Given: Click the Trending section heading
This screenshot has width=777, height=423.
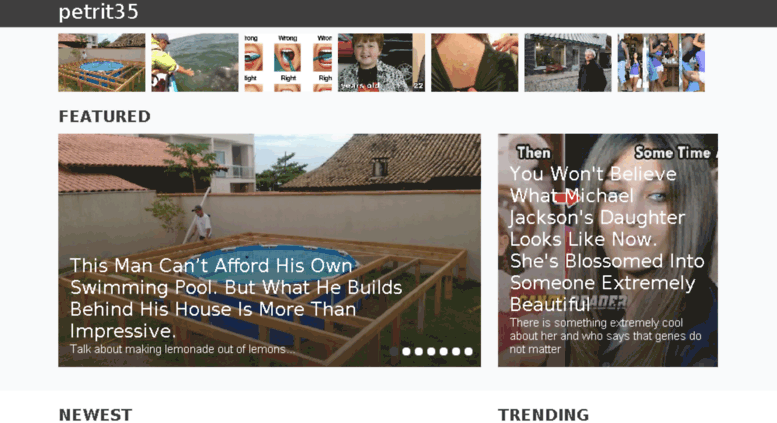Looking at the screenshot, I should (x=544, y=415).
